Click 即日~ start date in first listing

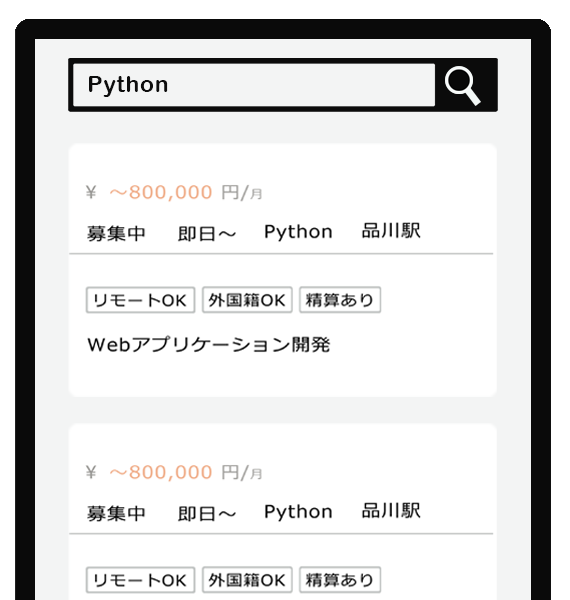[x=207, y=233]
